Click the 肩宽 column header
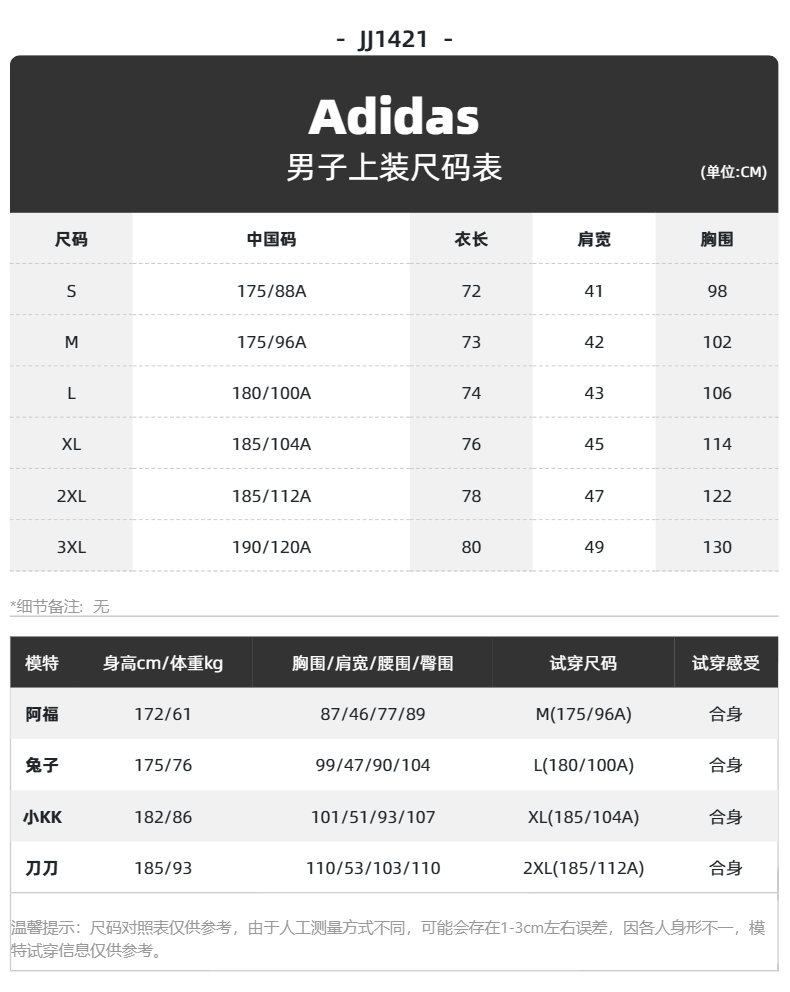This screenshot has width=790, height=992. [594, 239]
